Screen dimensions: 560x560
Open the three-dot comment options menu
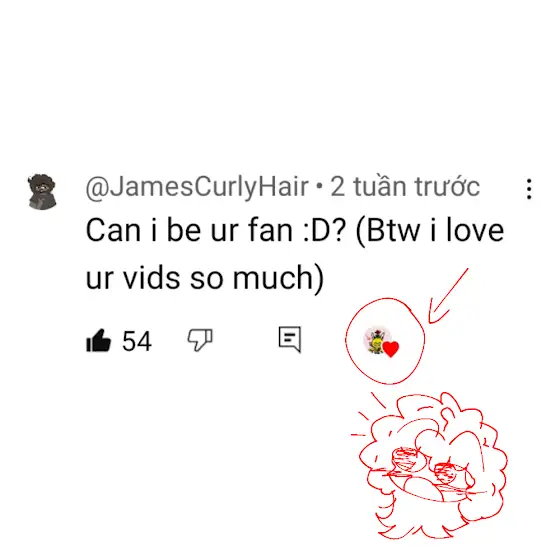pyautogui.click(x=529, y=189)
